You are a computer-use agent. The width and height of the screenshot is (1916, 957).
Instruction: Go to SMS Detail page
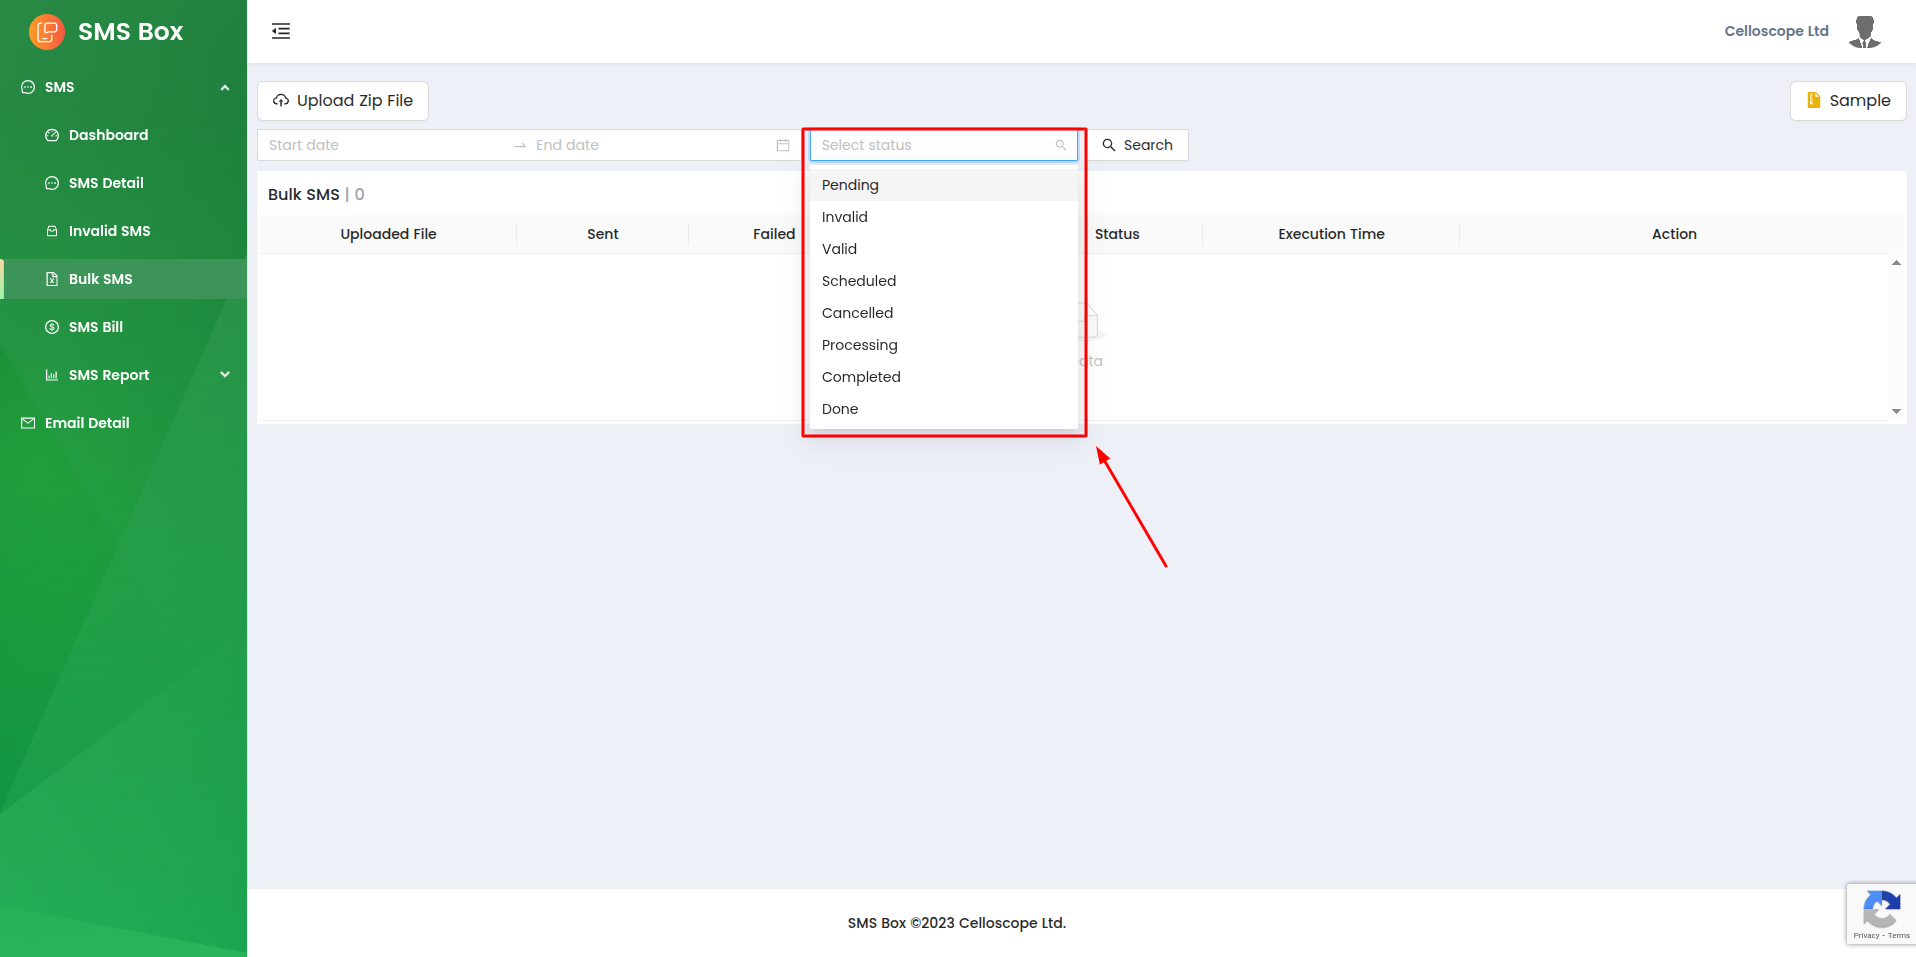tap(106, 183)
